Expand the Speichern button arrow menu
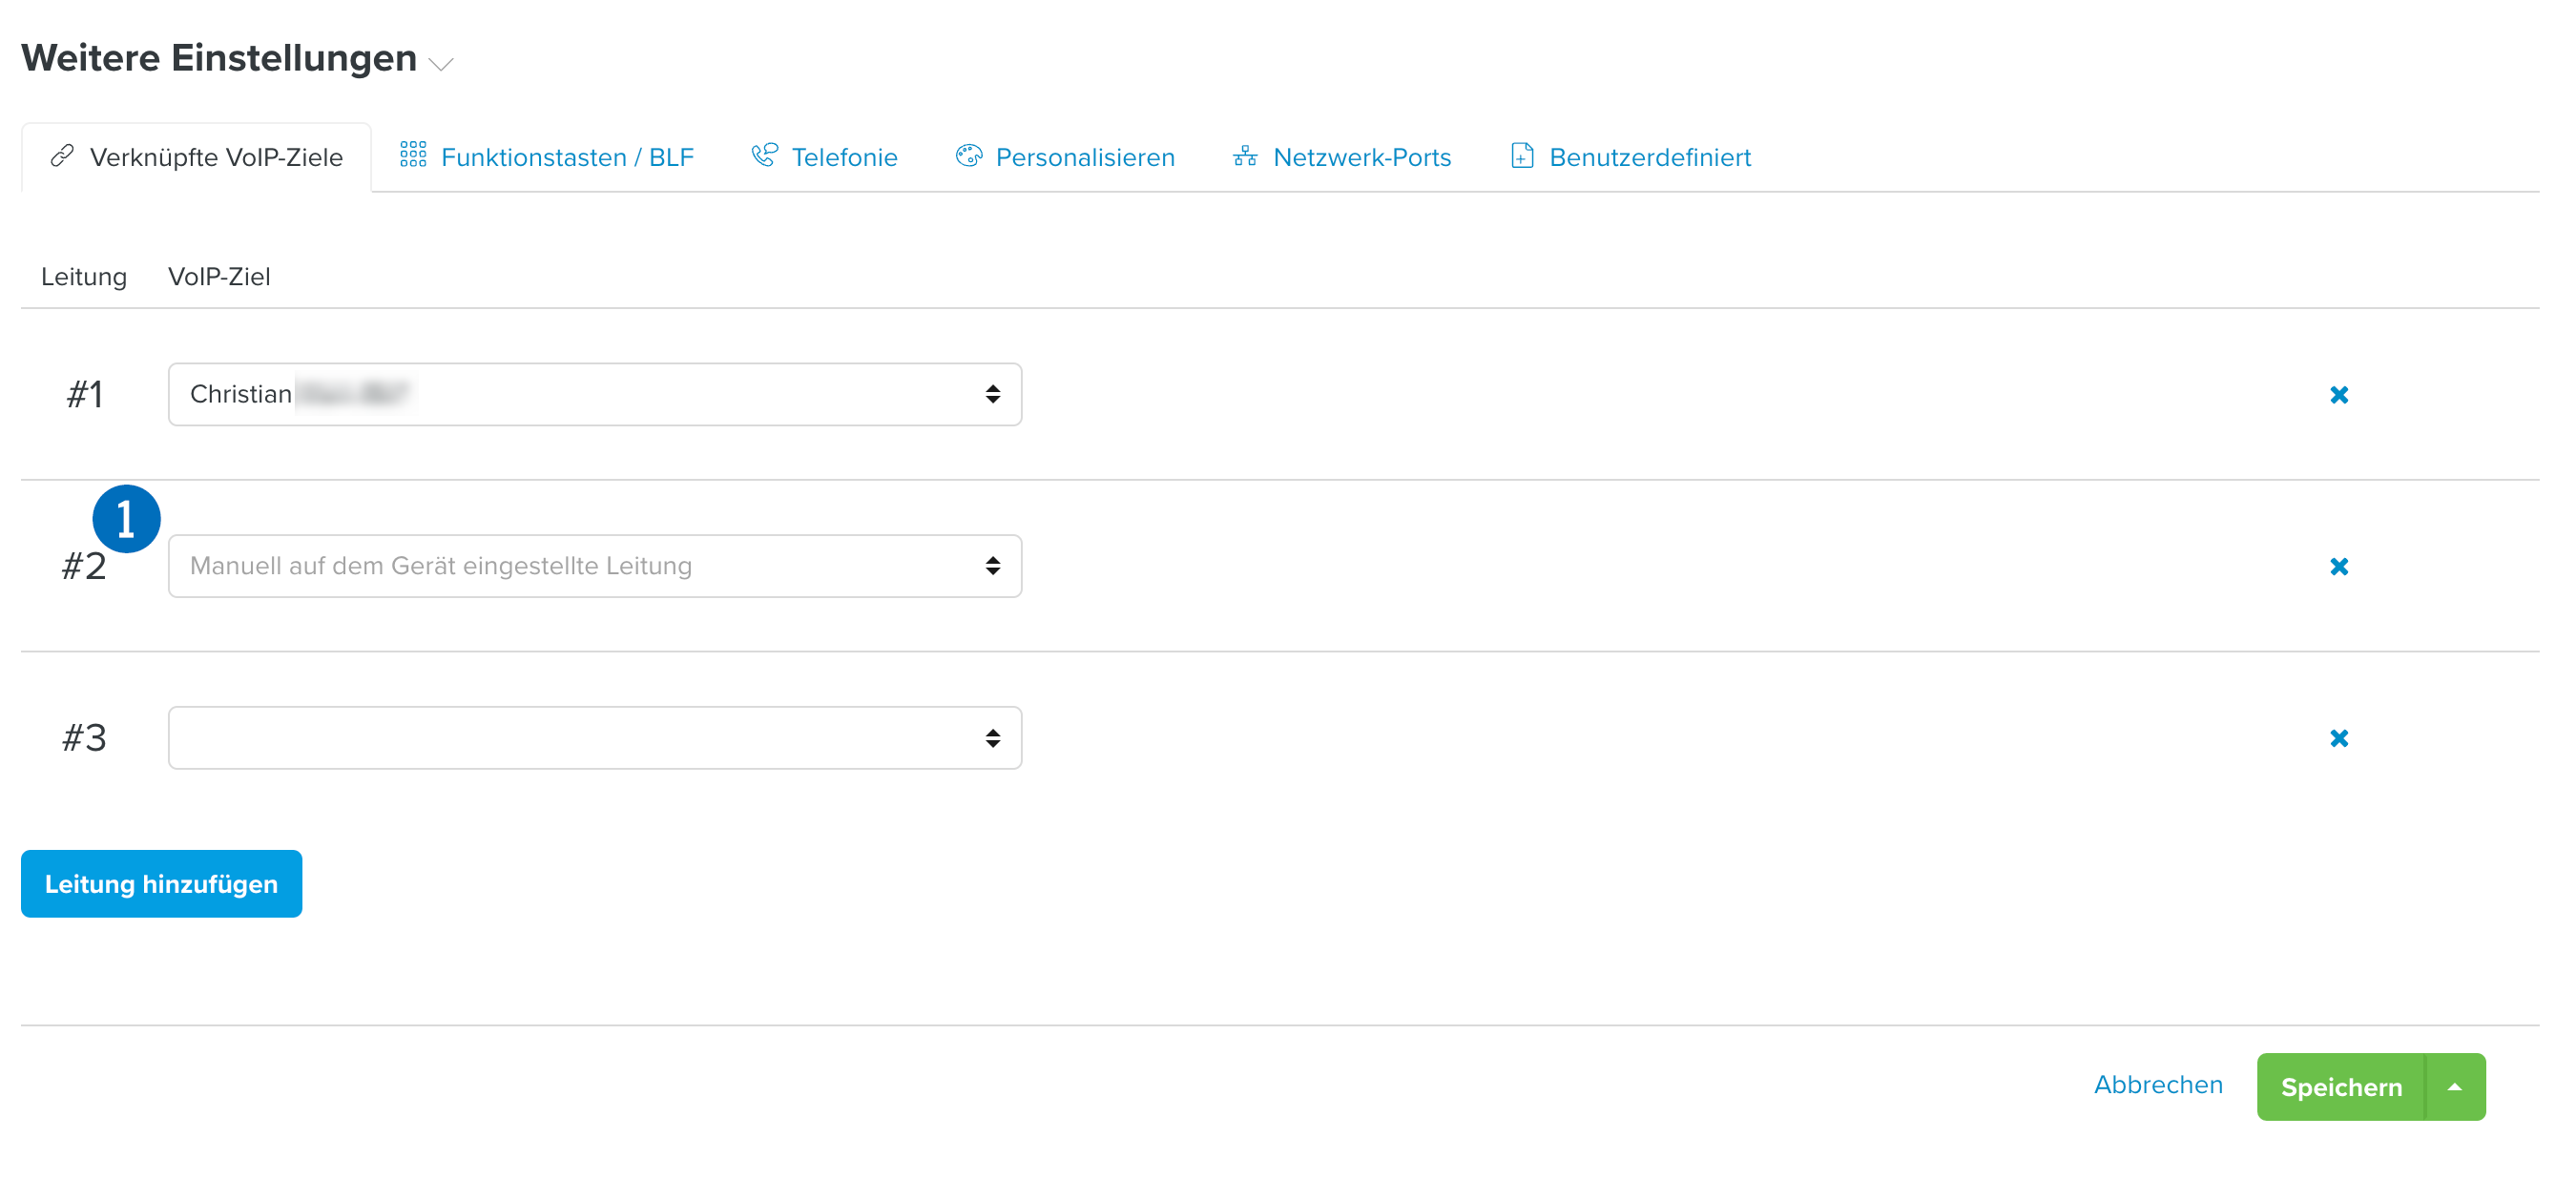The width and height of the screenshot is (2576, 1179). (2455, 1087)
